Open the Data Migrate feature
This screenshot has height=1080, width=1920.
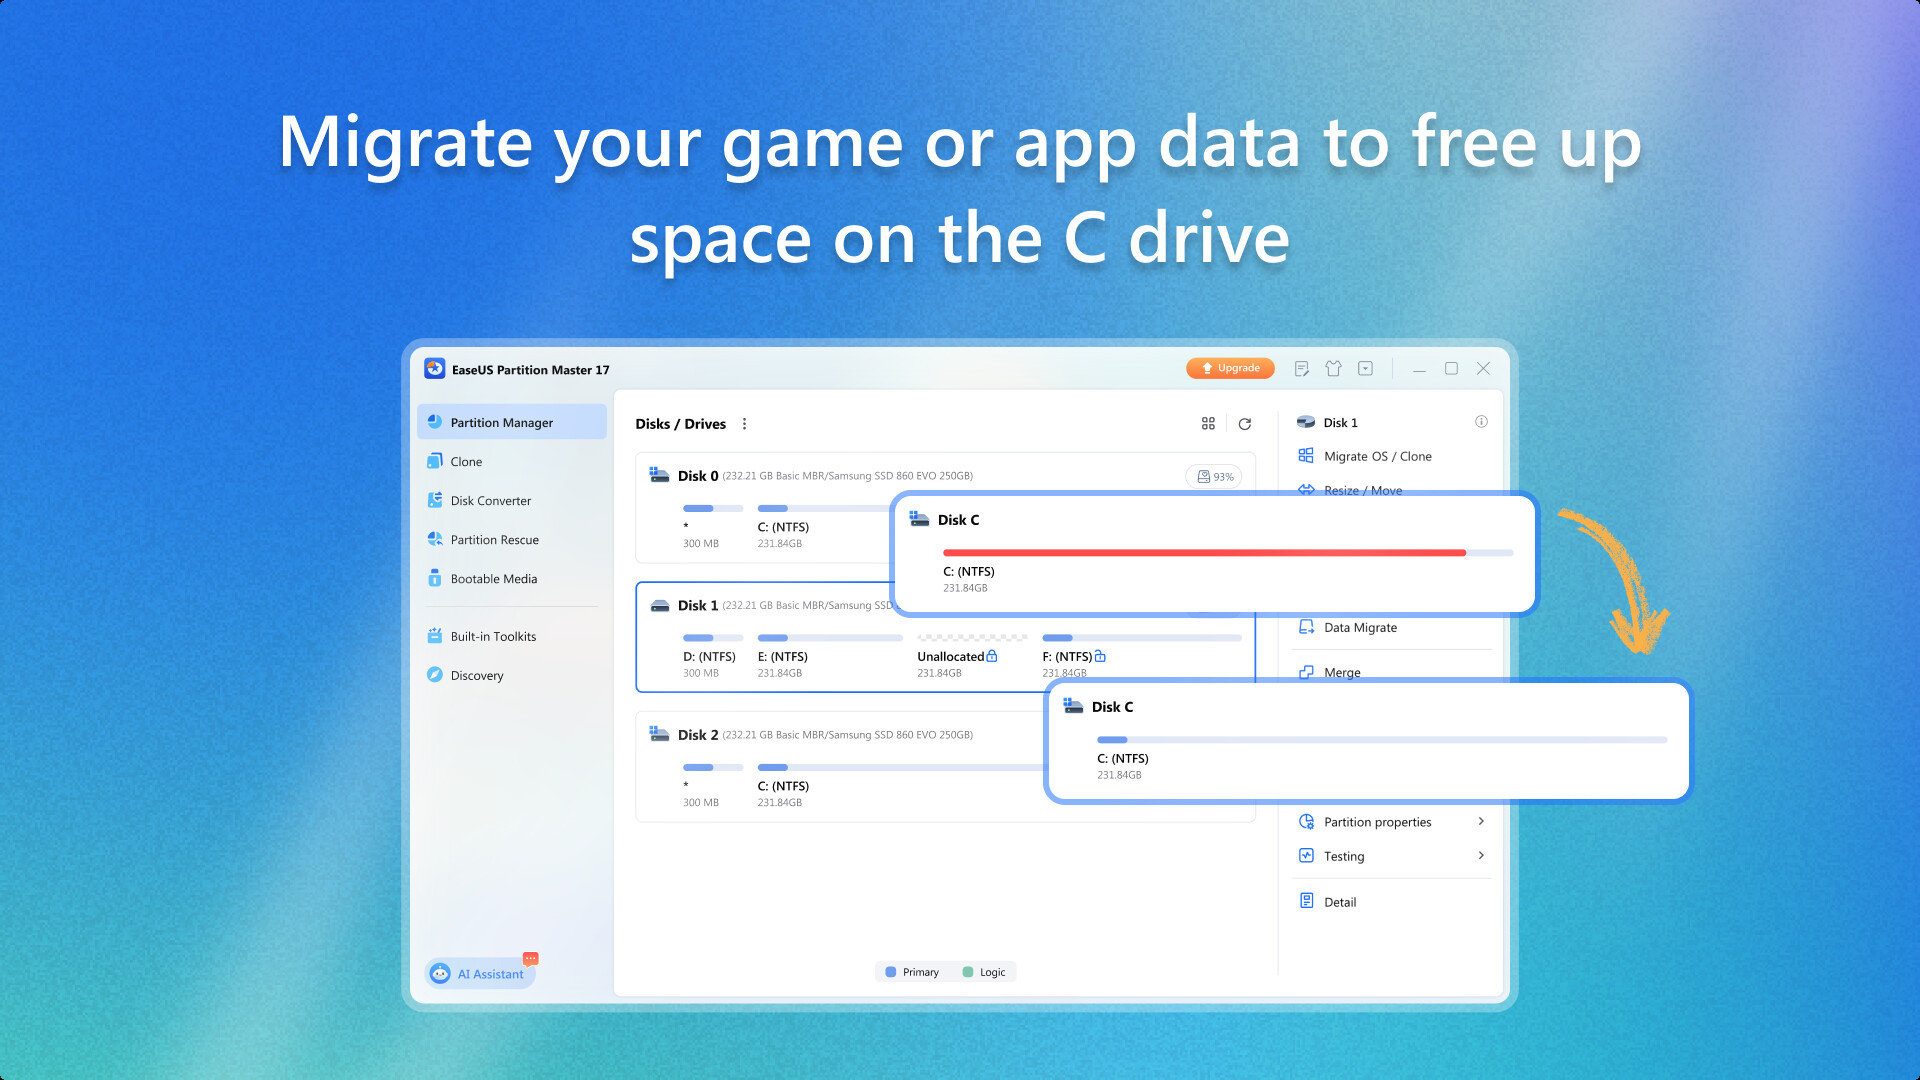pos(1359,627)
